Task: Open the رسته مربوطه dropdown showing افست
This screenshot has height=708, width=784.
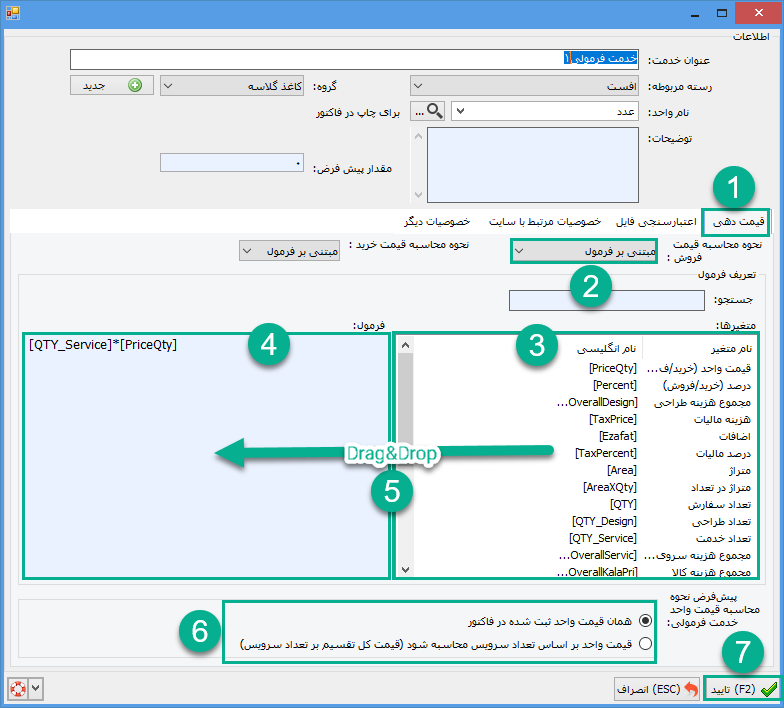Action: (x=524, y=87)
